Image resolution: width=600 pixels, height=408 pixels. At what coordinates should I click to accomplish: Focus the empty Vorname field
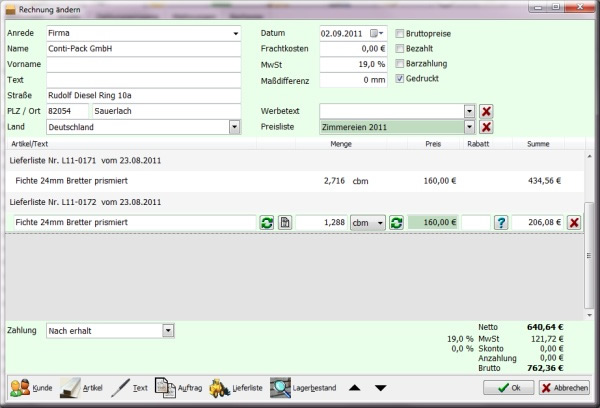pyautogui.click(x=143, y=64)
